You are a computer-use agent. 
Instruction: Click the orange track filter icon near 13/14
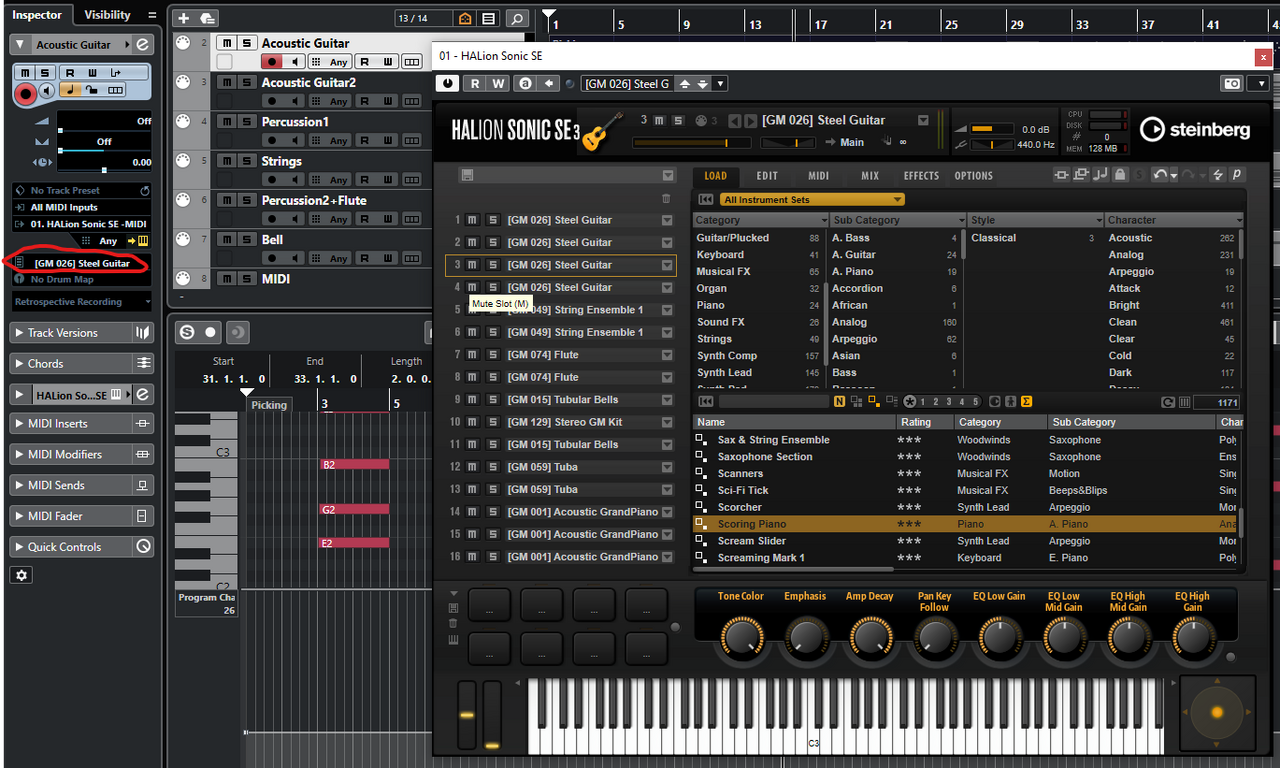coord(464,18)
